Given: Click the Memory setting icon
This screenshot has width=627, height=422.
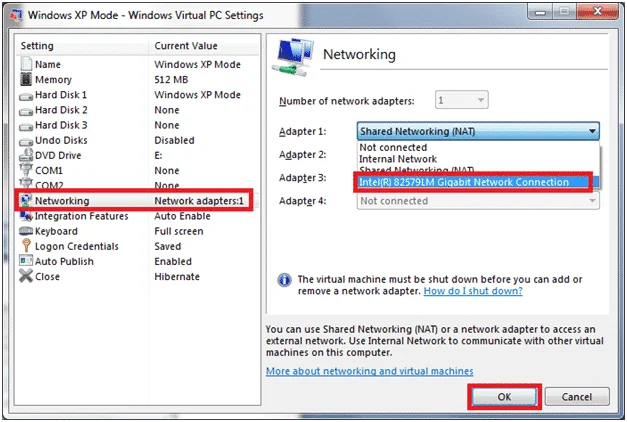Looking at the screenshot, I should [x=26, y=79].
